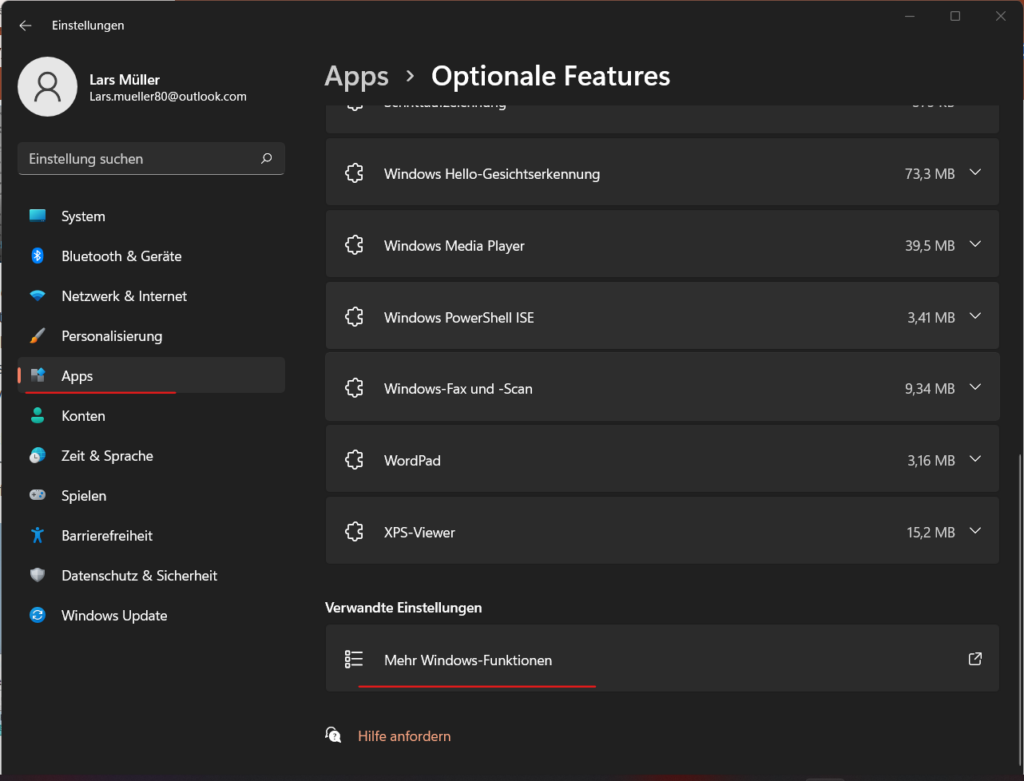The height and width of the screenshot is (781, 1024).
Task: Click the 9,34 MB size value
Action: [929, 389]
